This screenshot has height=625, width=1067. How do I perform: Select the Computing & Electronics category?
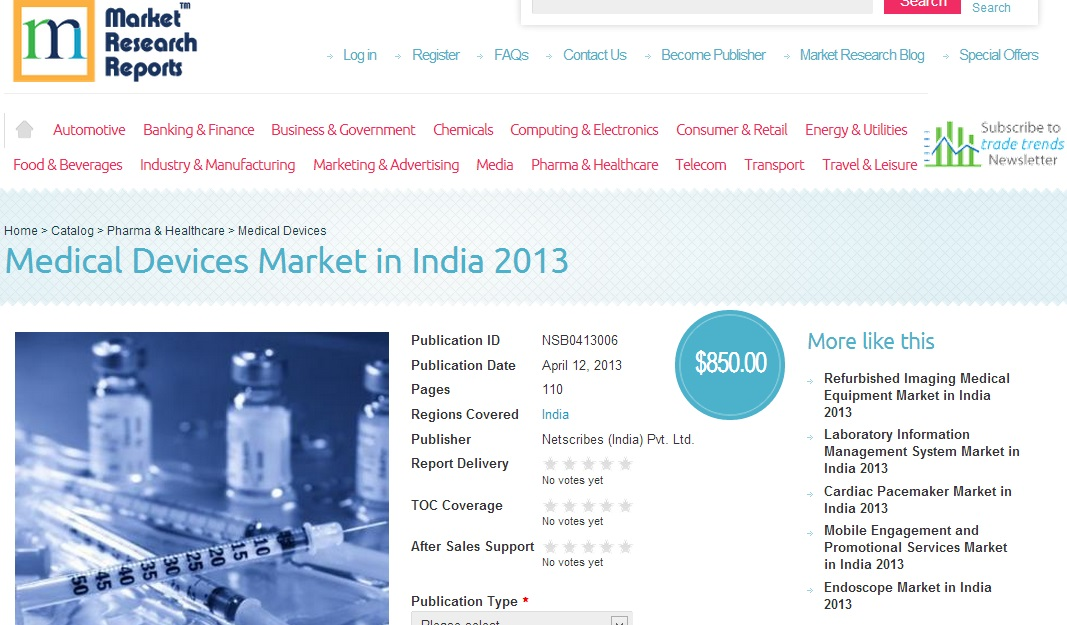pyautogui.click(x=584, y=130)
